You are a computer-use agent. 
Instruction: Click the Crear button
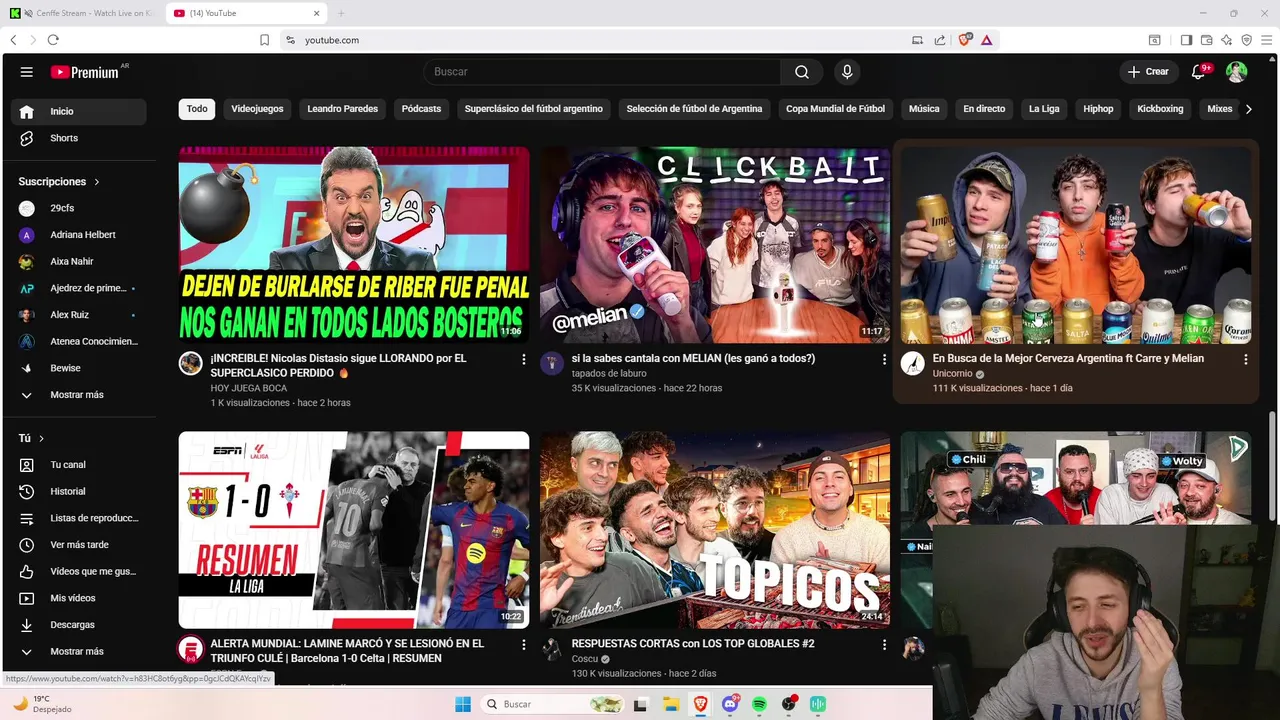1148,72
